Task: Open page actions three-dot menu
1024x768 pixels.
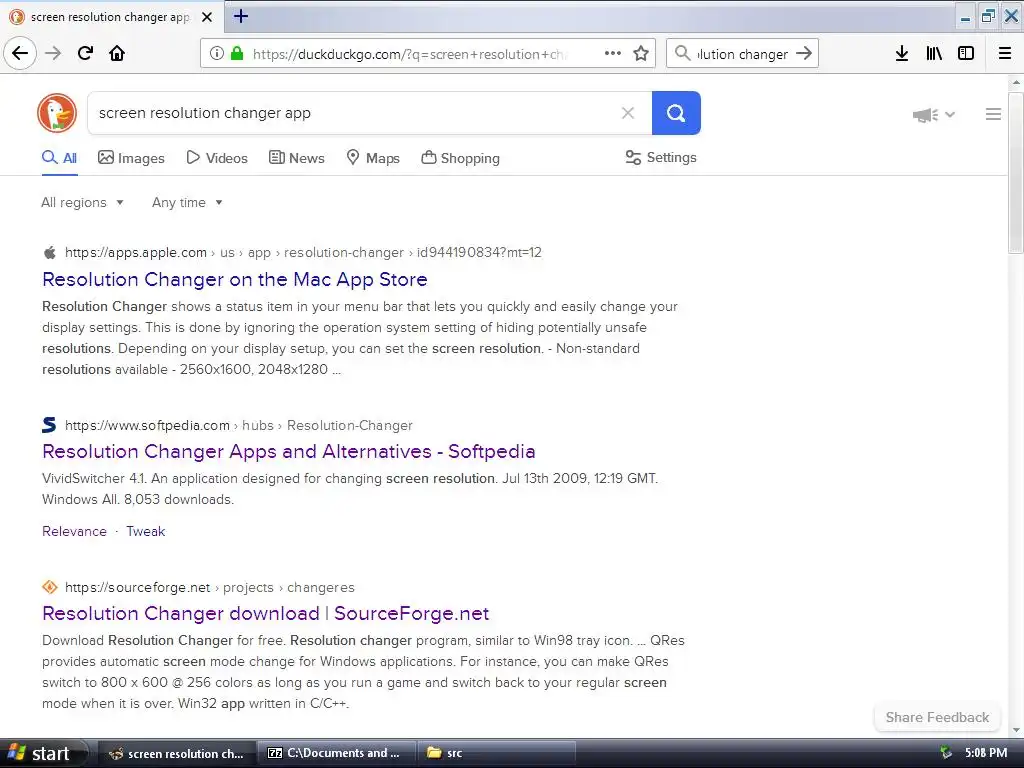Action: 613,54
